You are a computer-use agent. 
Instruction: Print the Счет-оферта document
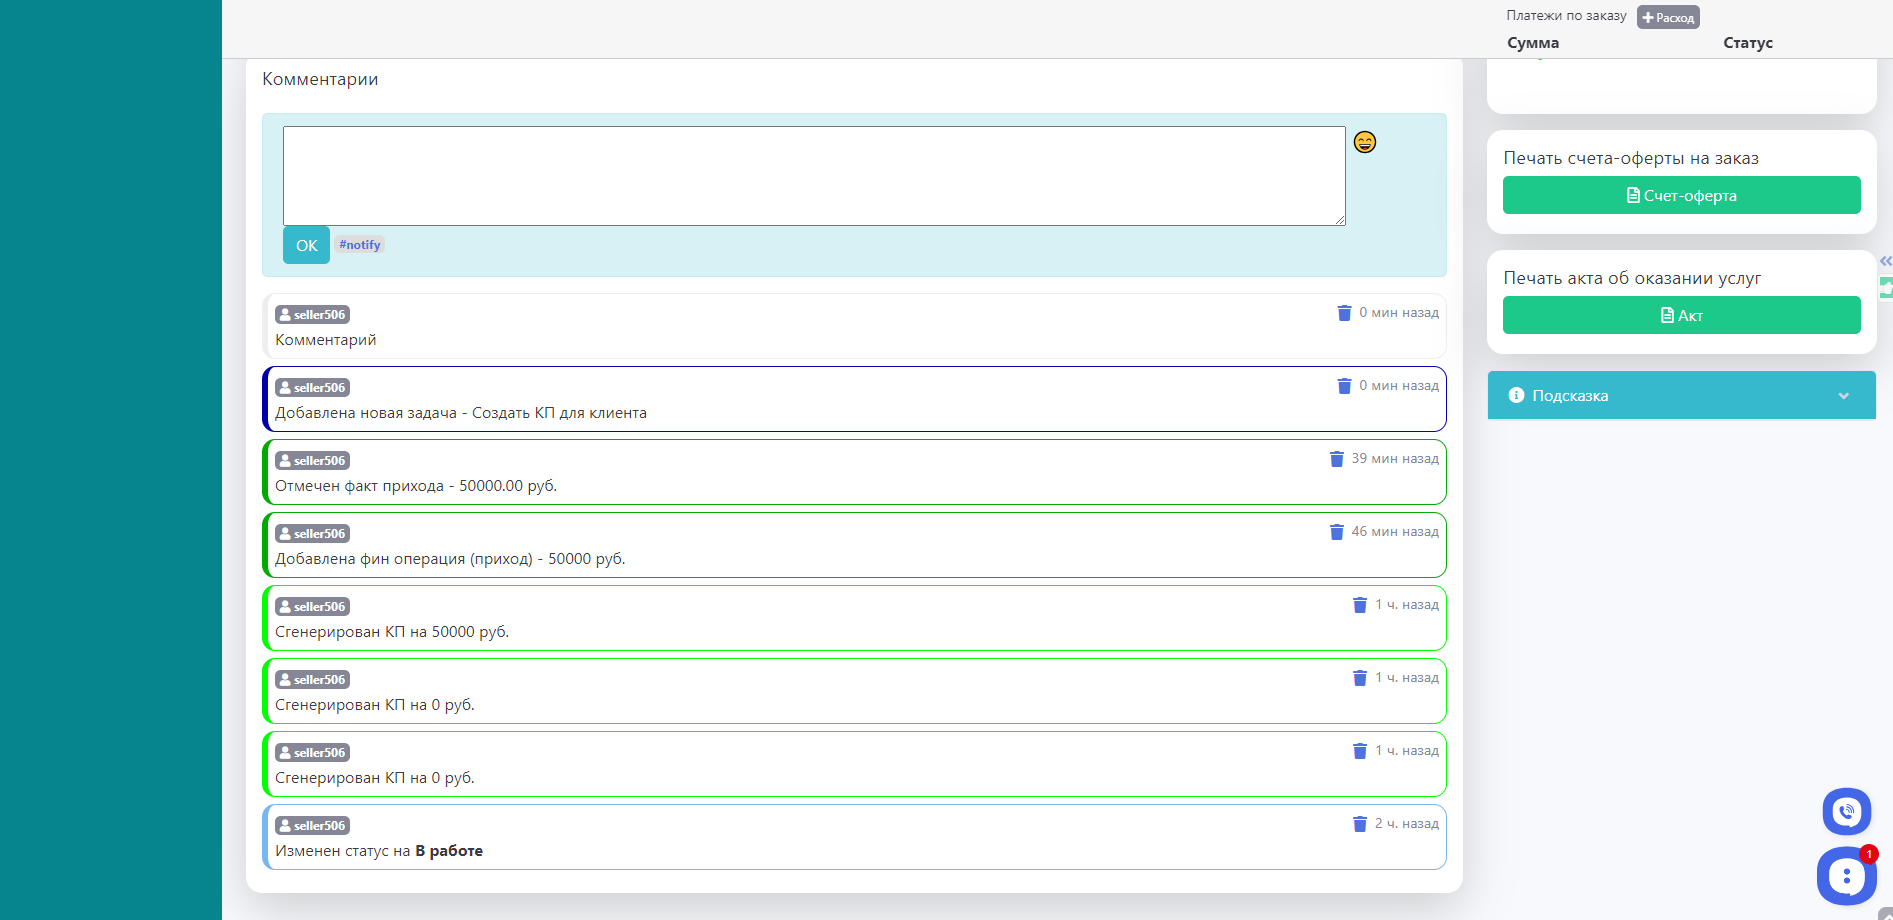1681,195
